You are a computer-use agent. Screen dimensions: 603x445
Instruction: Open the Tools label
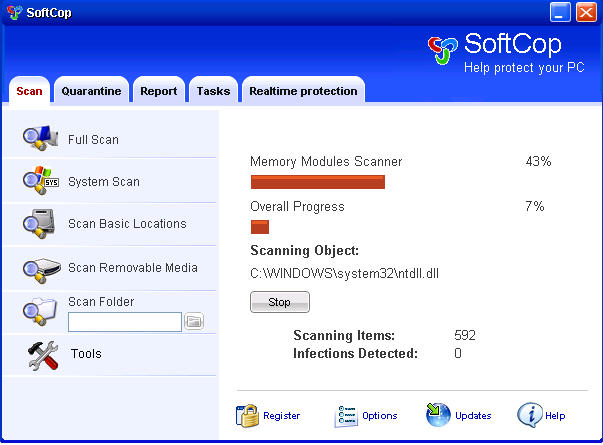(x=86, y=353)
